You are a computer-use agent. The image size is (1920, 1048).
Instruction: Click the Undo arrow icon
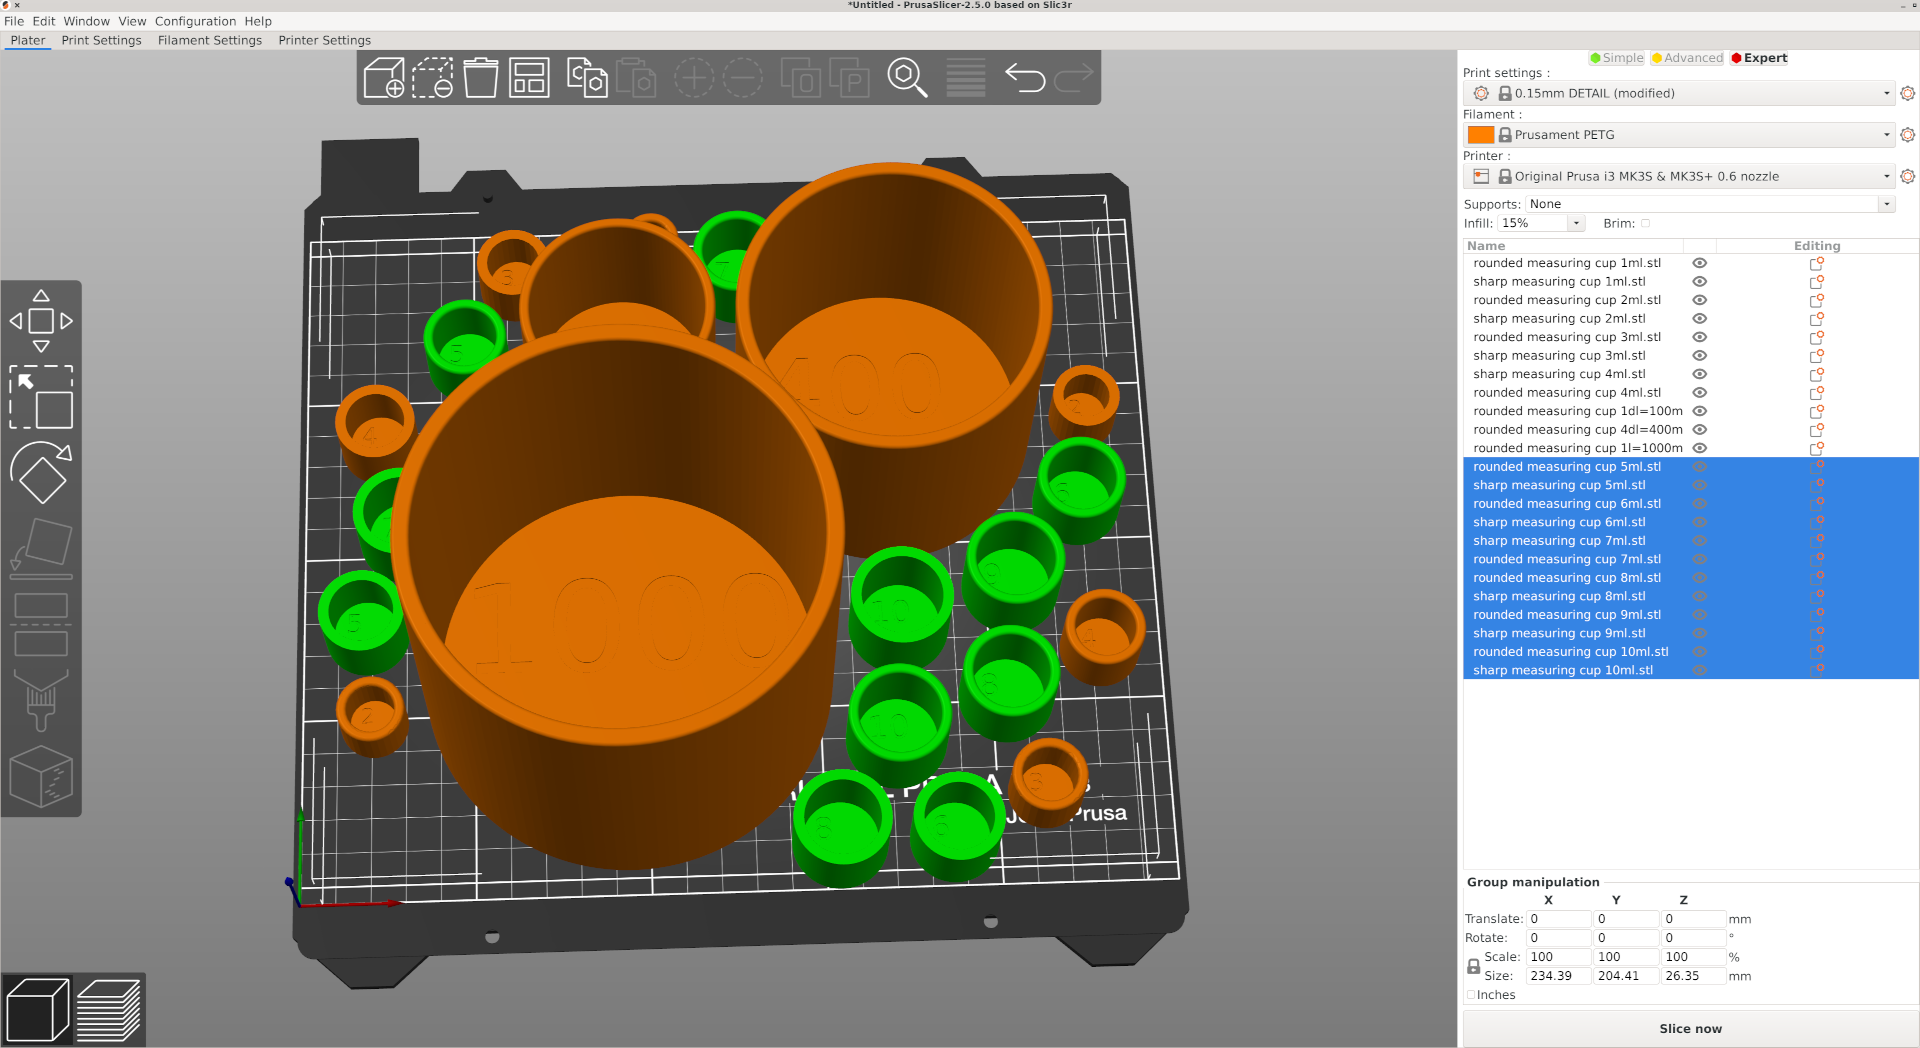click(1025, 77)
